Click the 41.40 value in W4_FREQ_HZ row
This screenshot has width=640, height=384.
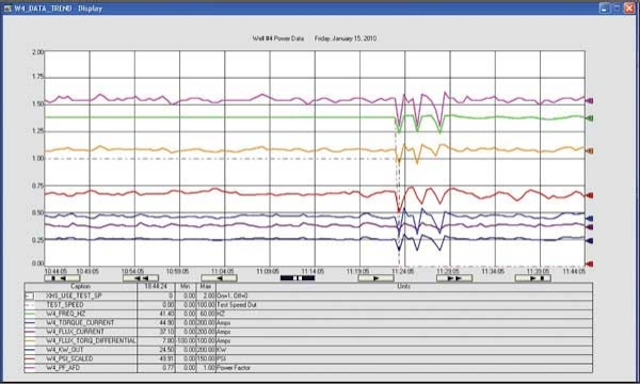pos(167,314)
